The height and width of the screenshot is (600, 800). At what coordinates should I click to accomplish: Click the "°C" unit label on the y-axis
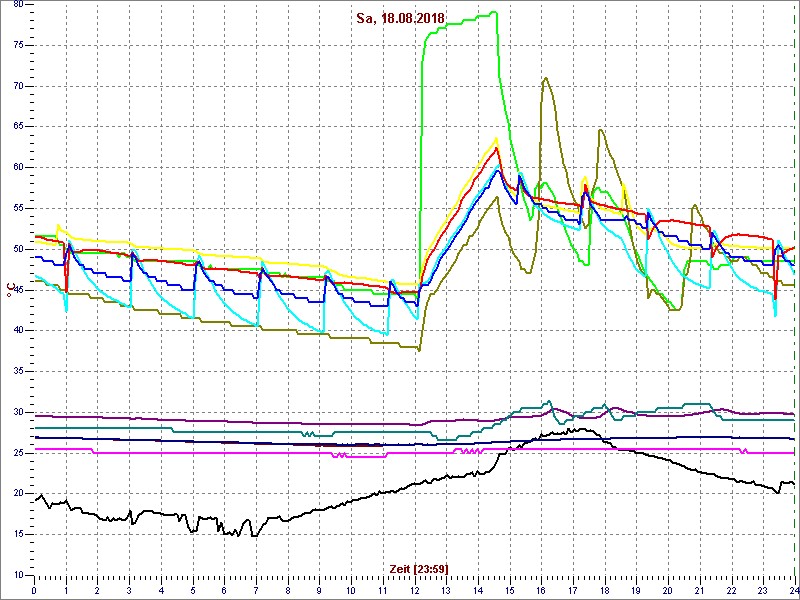coord(10,291)
